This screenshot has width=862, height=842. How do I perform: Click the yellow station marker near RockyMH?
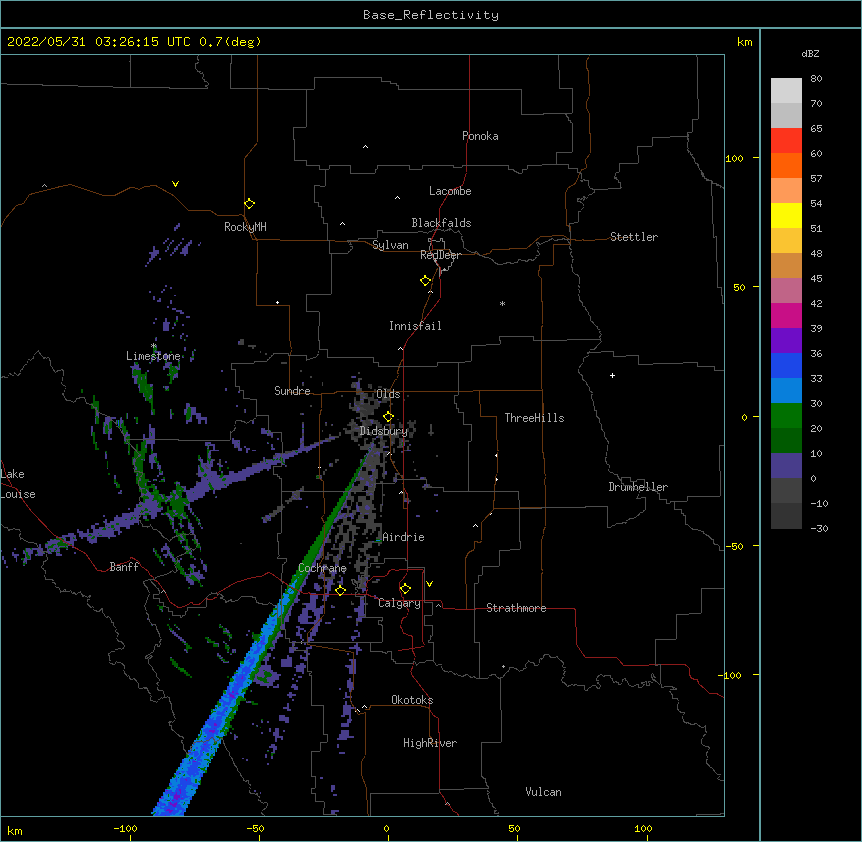(x=250, y=204)
